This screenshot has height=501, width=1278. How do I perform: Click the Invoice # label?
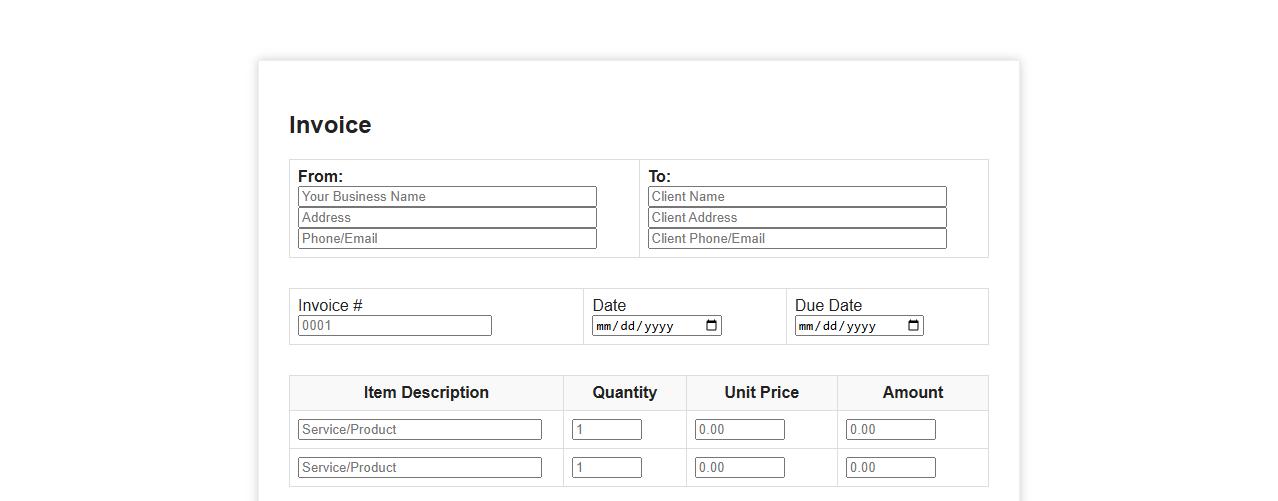(330, 305)
